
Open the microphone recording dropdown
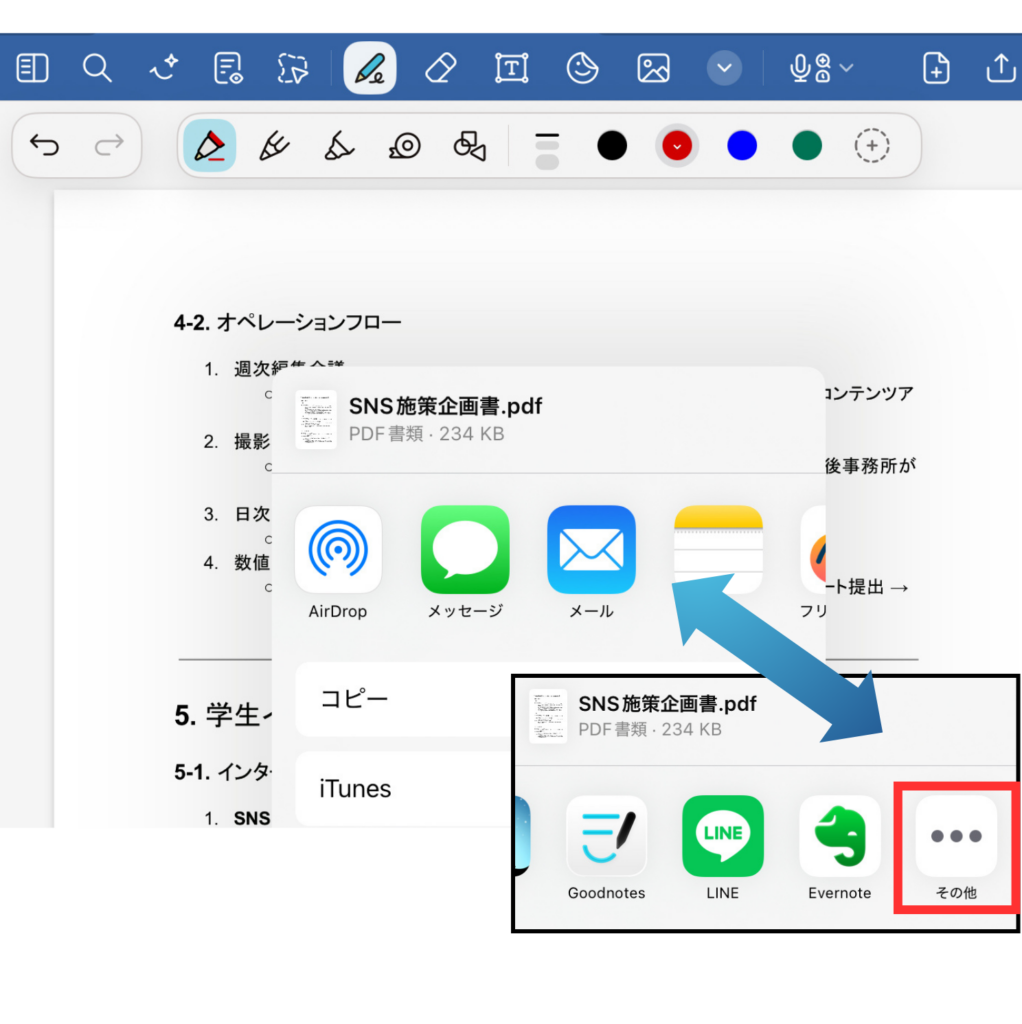(821, 68)
